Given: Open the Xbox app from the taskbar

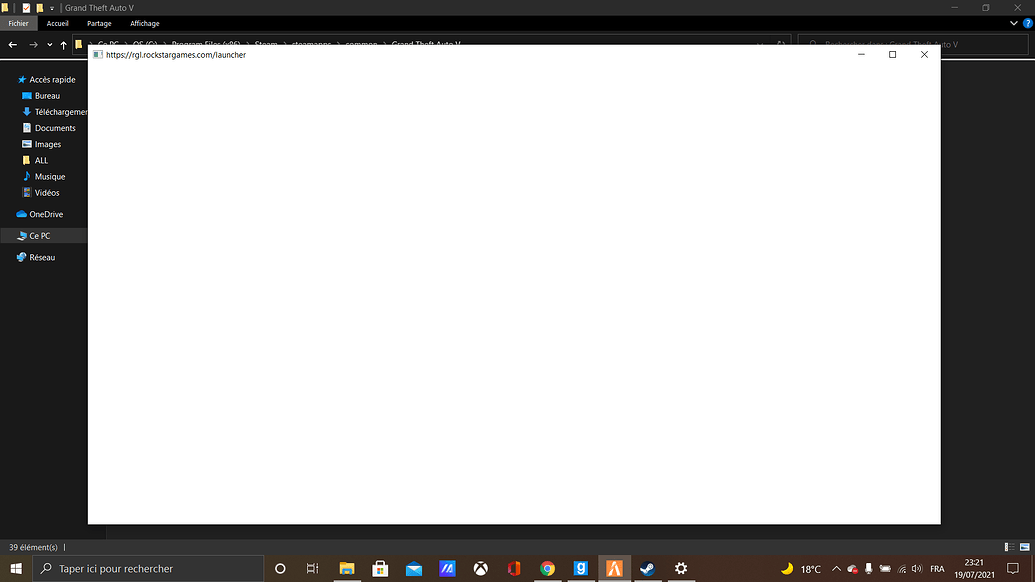Looking at the screenshot, I should click(480, 568).
